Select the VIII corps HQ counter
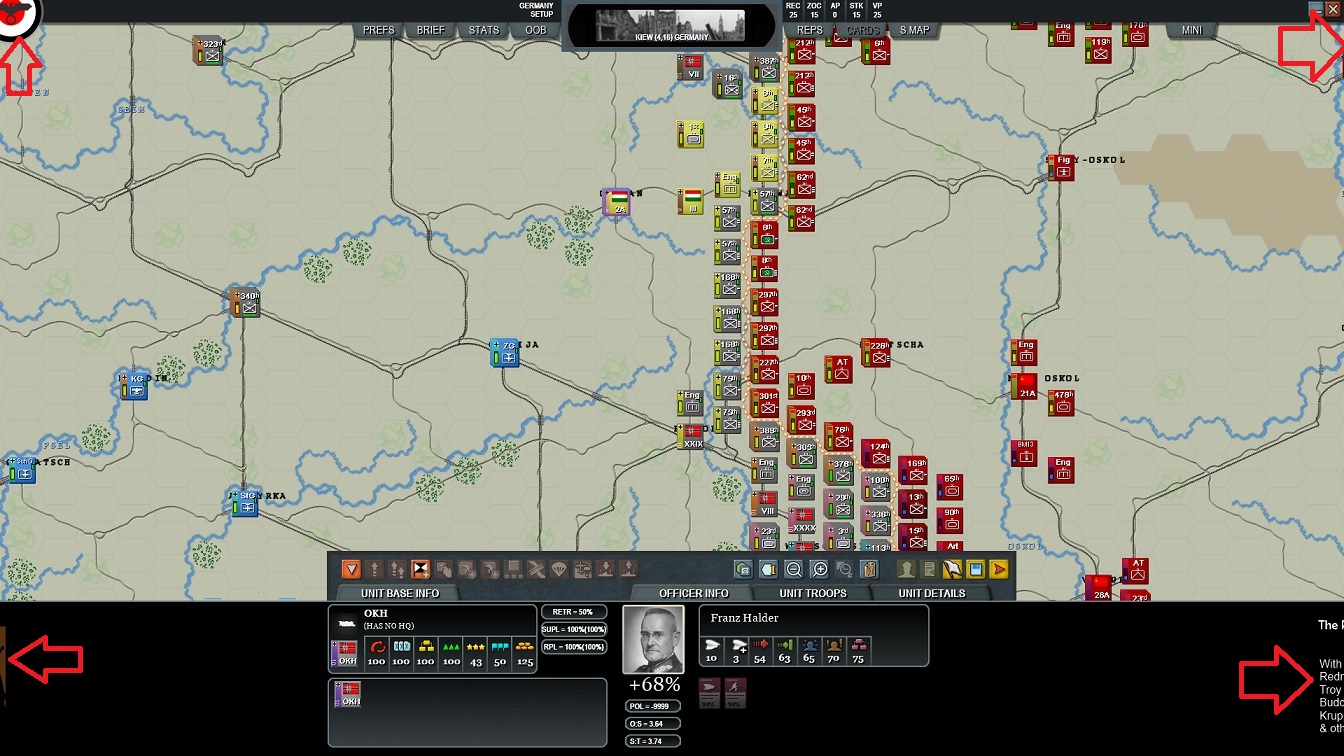The width and height of the screenshot is (1344, 756). 765,504
